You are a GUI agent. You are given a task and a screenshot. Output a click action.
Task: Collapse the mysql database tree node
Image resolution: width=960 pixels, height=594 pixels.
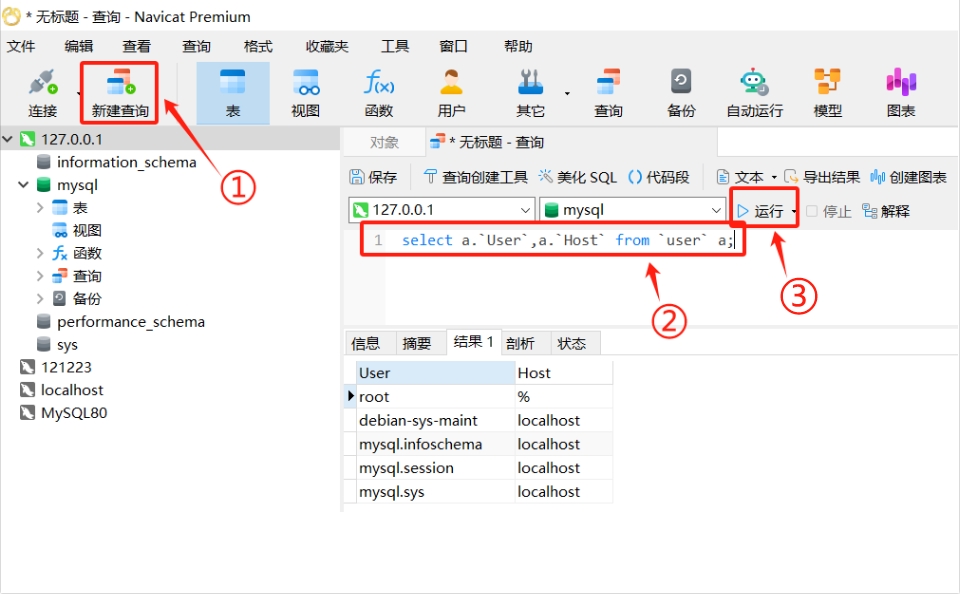point(23,184)
